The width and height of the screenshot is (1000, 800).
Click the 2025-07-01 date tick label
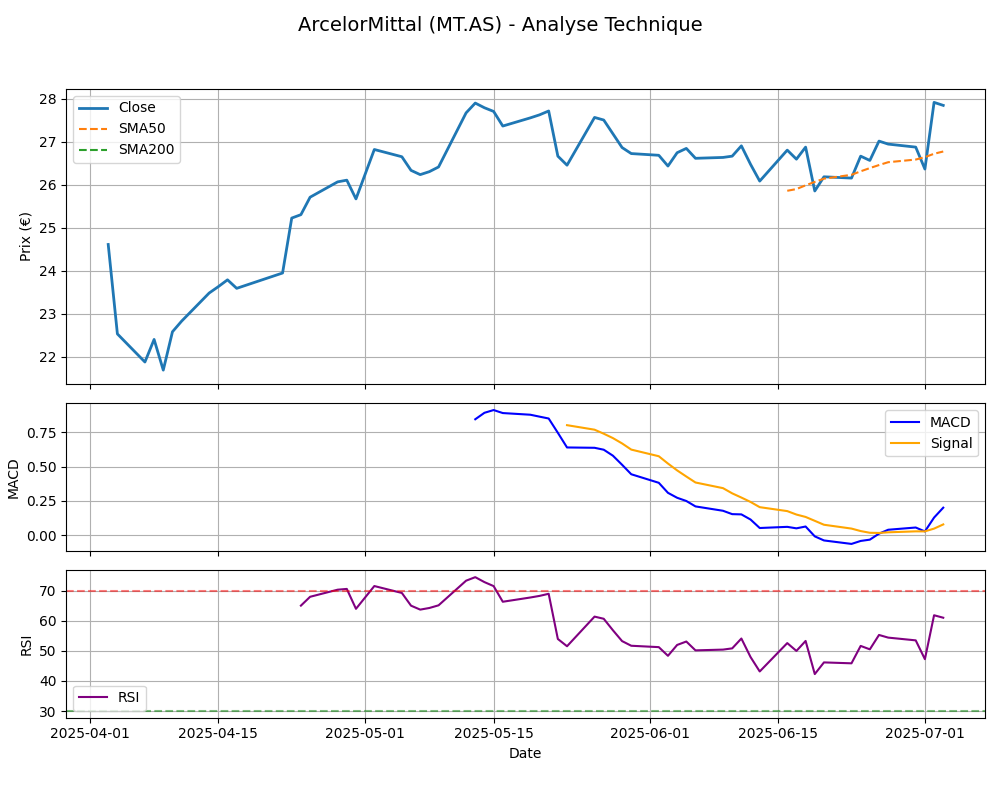925,733
